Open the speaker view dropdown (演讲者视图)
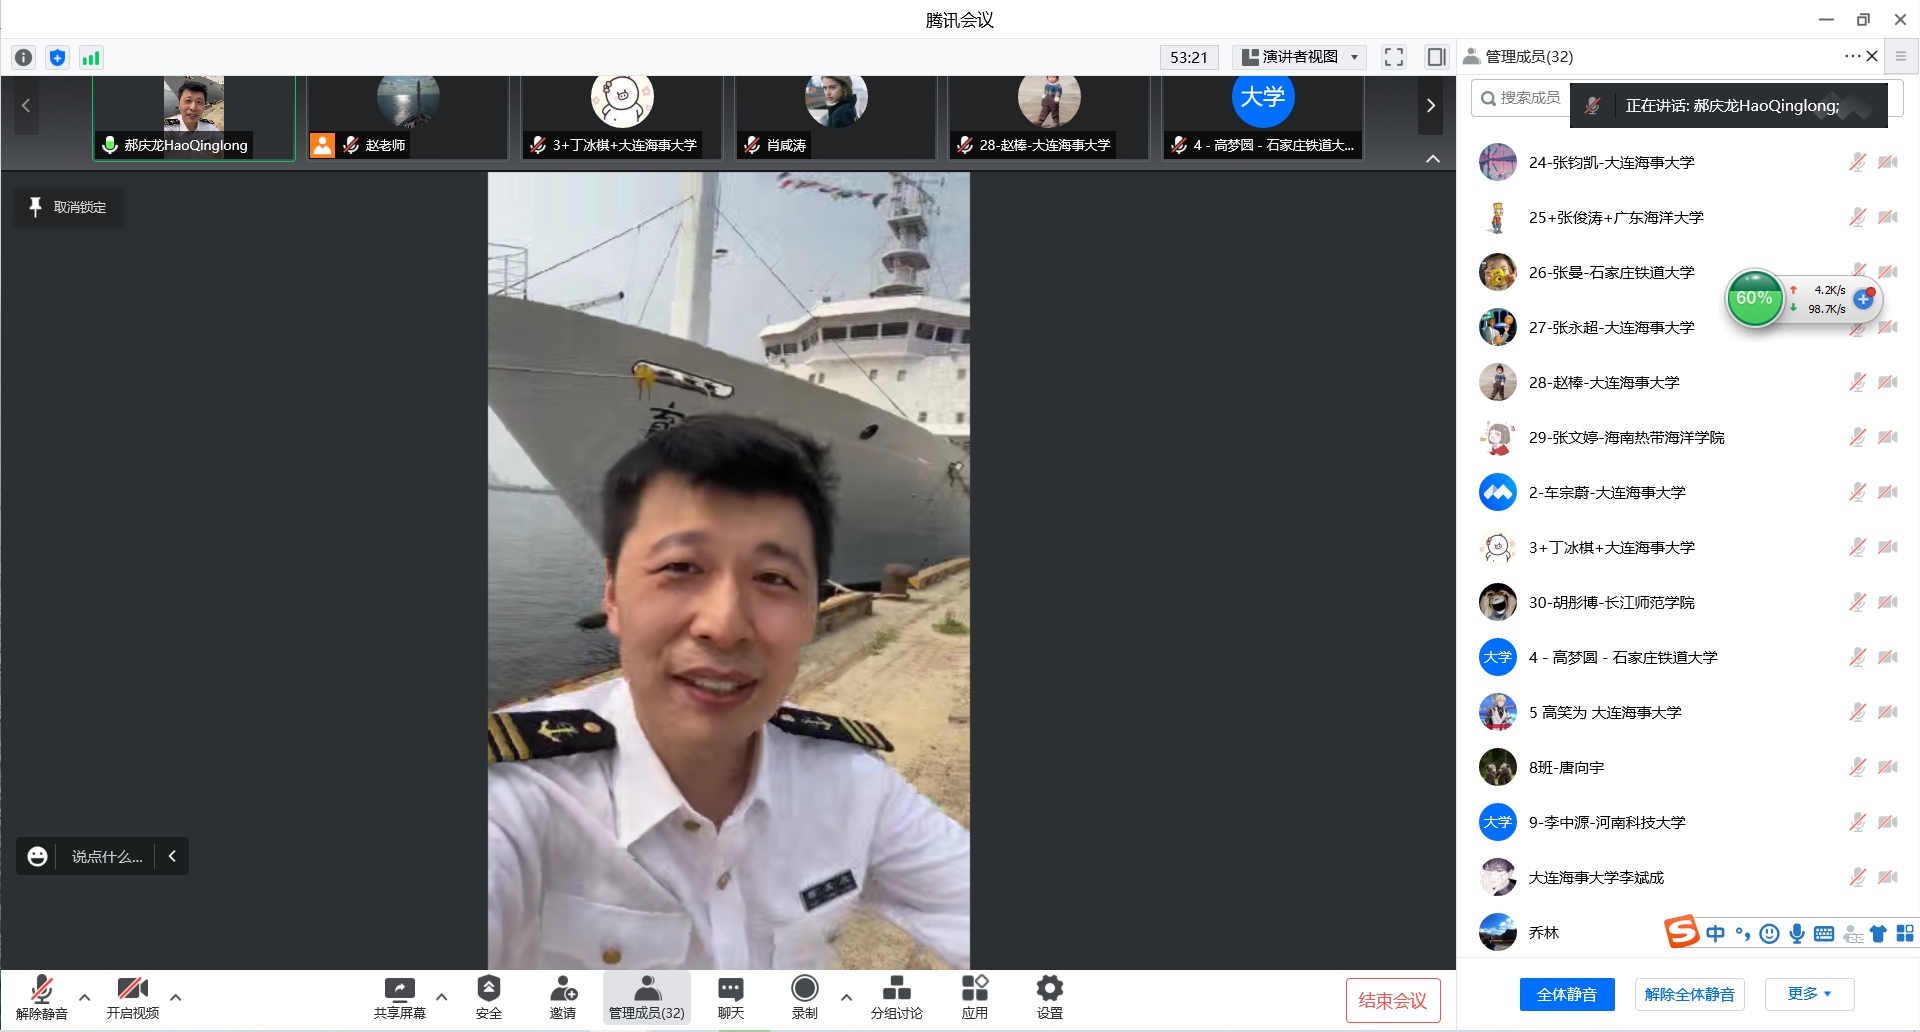This screenshot has height=1032, width=1920. pos(1300,57)
